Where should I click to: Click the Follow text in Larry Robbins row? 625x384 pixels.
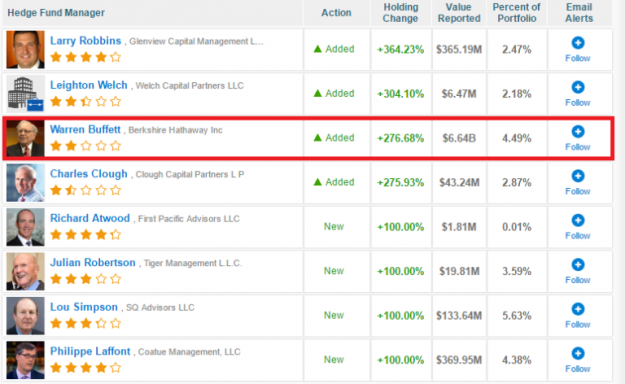tap(578, 58)
